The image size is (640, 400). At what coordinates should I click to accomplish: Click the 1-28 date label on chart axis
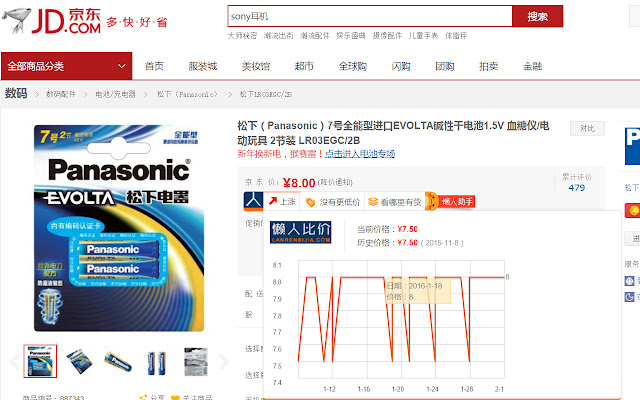click(x=467, y=389)
